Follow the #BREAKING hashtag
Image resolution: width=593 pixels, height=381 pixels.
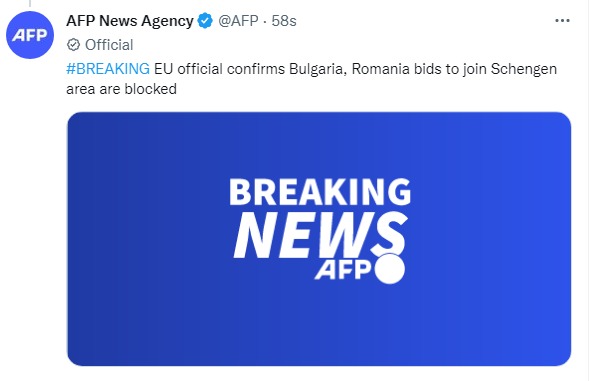108,69
